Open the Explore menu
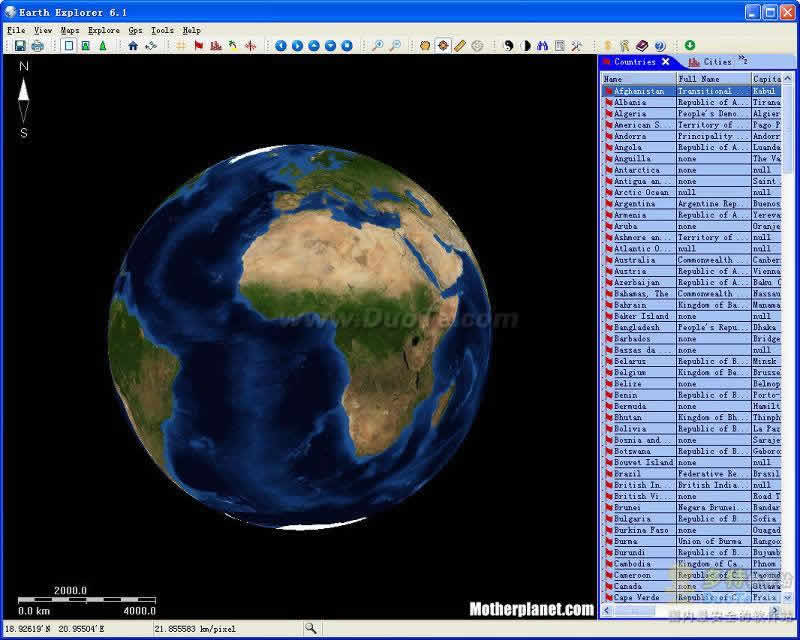800x640 pixels. pyautogui.click(x=104, y=30)
